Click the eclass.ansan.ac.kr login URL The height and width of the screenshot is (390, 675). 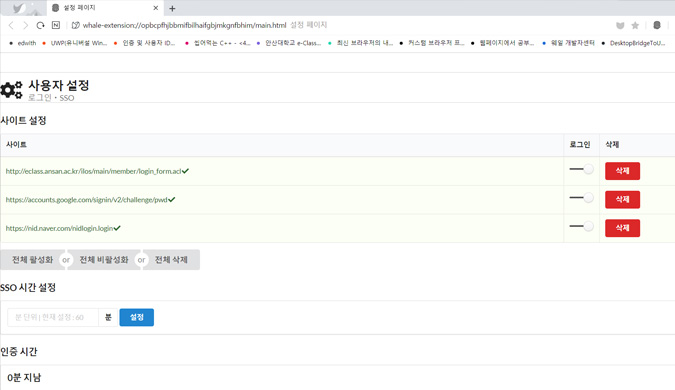coord(93,171)
